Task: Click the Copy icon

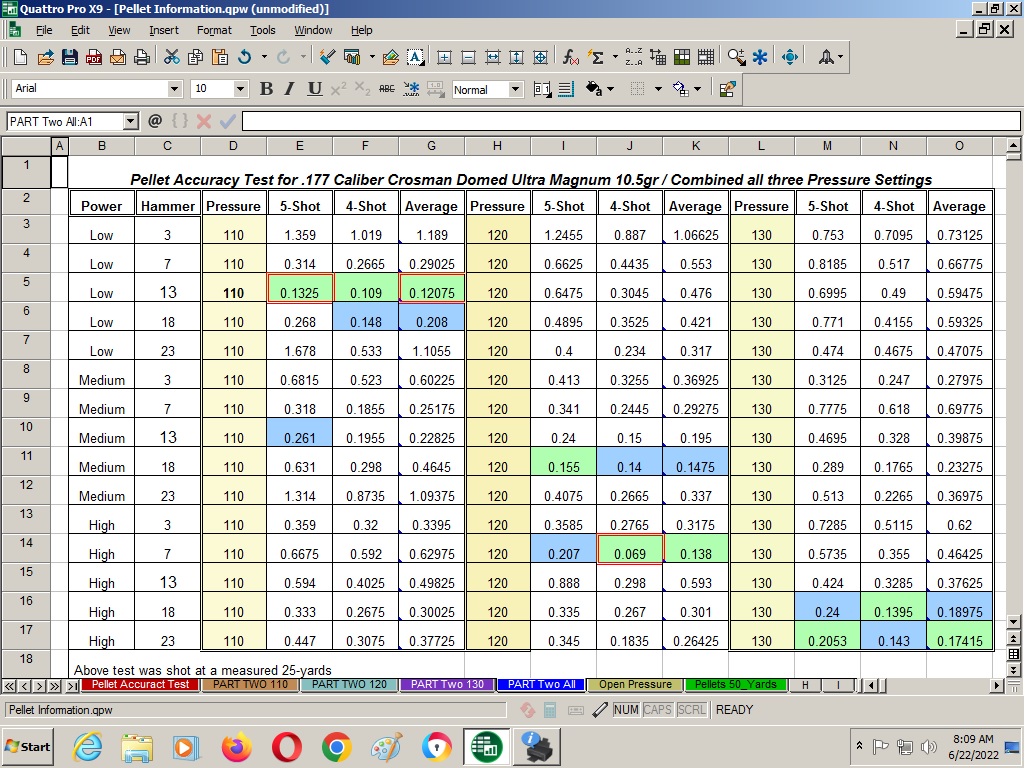Action: tap(195, 57)
